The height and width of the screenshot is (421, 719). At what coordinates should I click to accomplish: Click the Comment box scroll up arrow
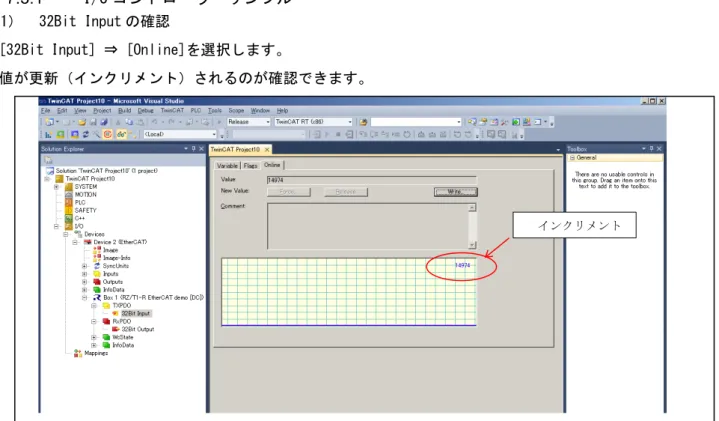click(472, 208)
